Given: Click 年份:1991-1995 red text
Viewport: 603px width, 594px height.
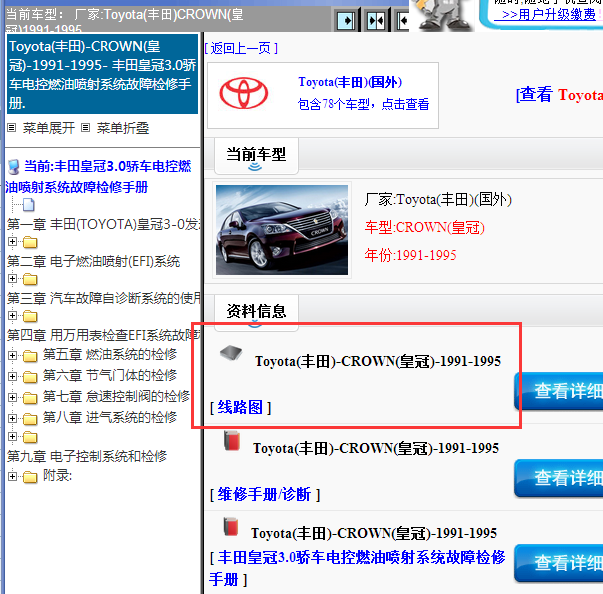Looking at the screenshot, I should [410, 255].
